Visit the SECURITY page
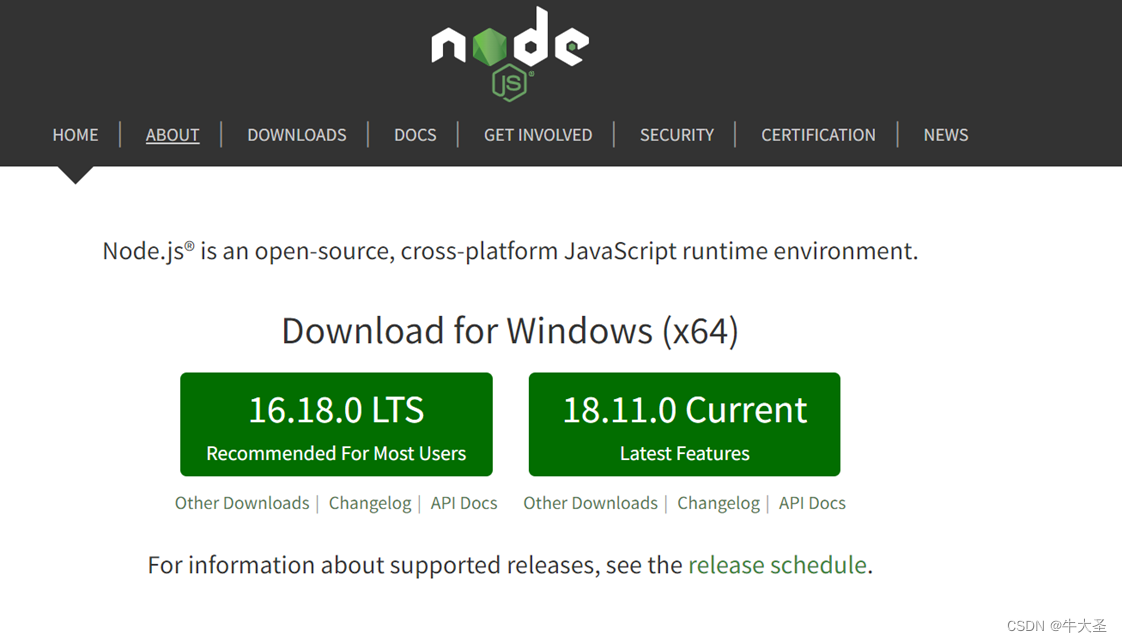The height and width of the screenshot is (642, 1122). [x=677, y=135]
